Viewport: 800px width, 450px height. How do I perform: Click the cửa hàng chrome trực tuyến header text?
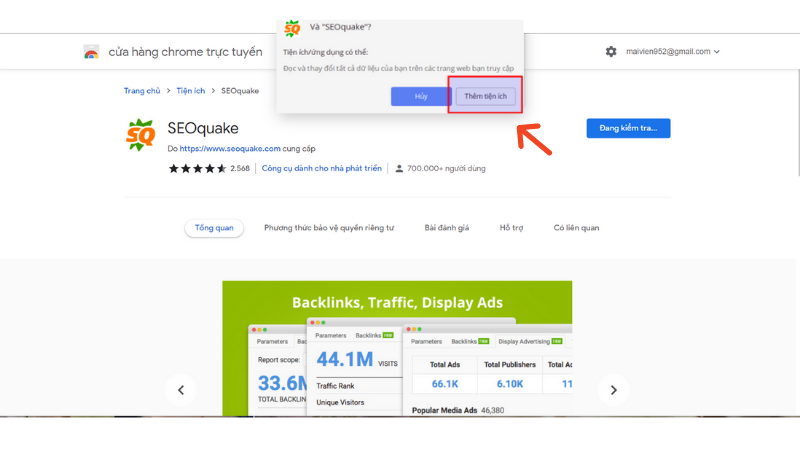click(x=185, y=52)
